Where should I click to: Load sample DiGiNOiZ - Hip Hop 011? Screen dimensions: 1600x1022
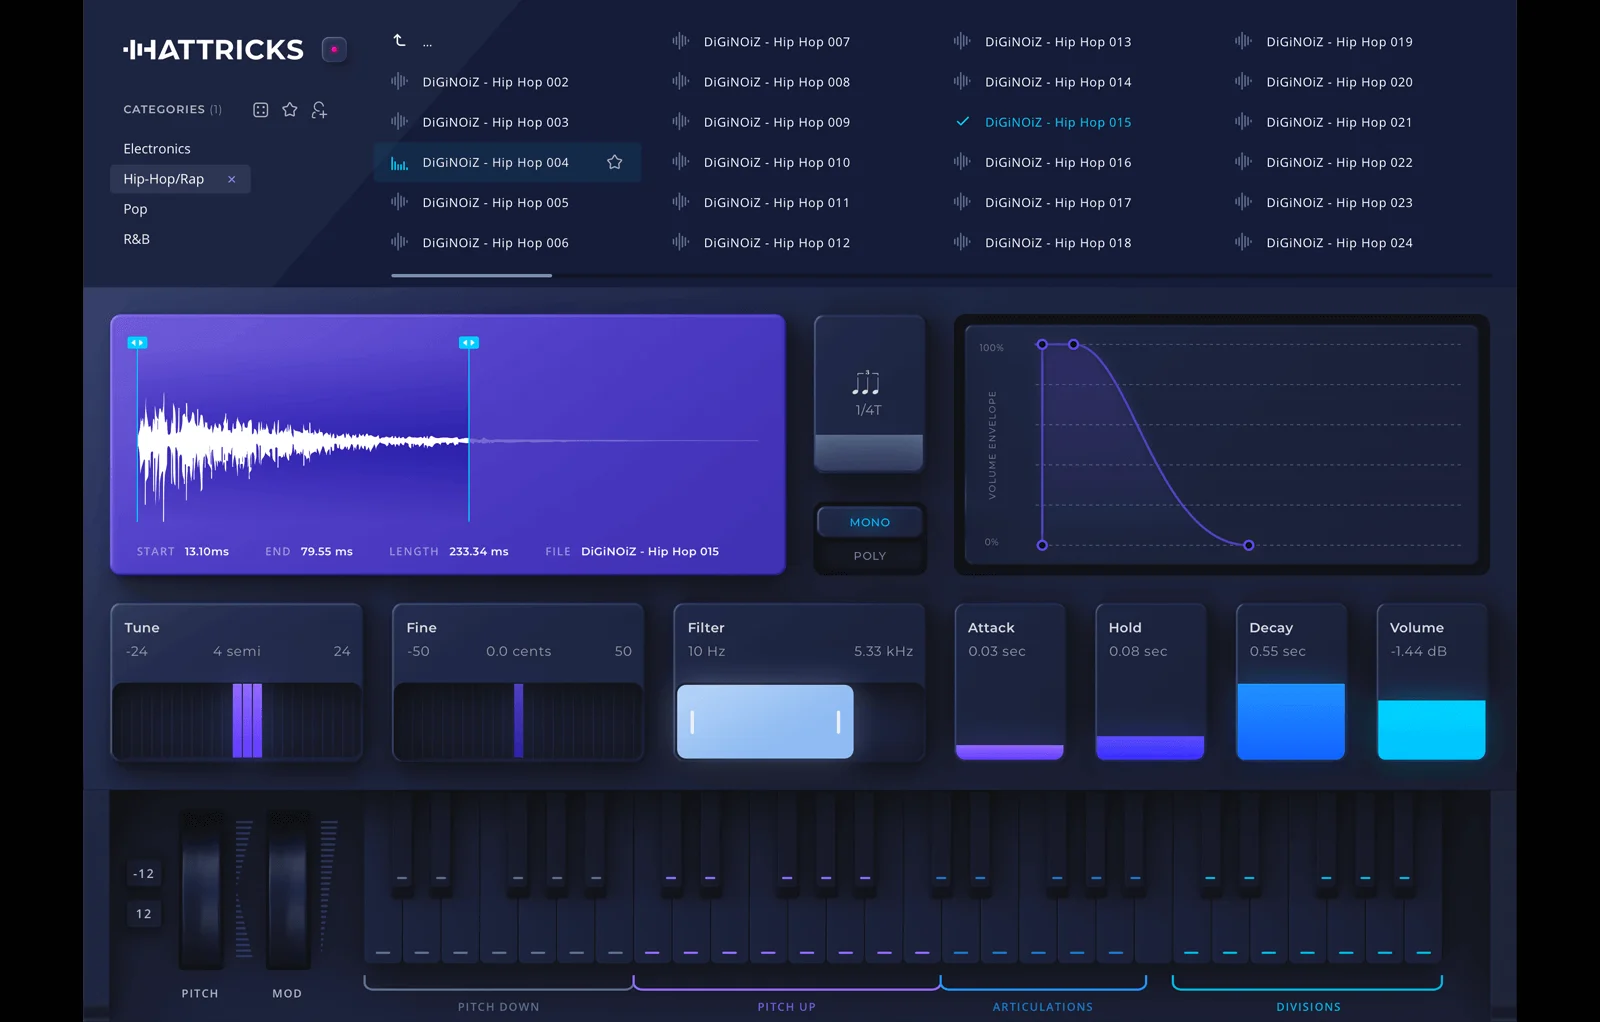(x=777, y=202)
